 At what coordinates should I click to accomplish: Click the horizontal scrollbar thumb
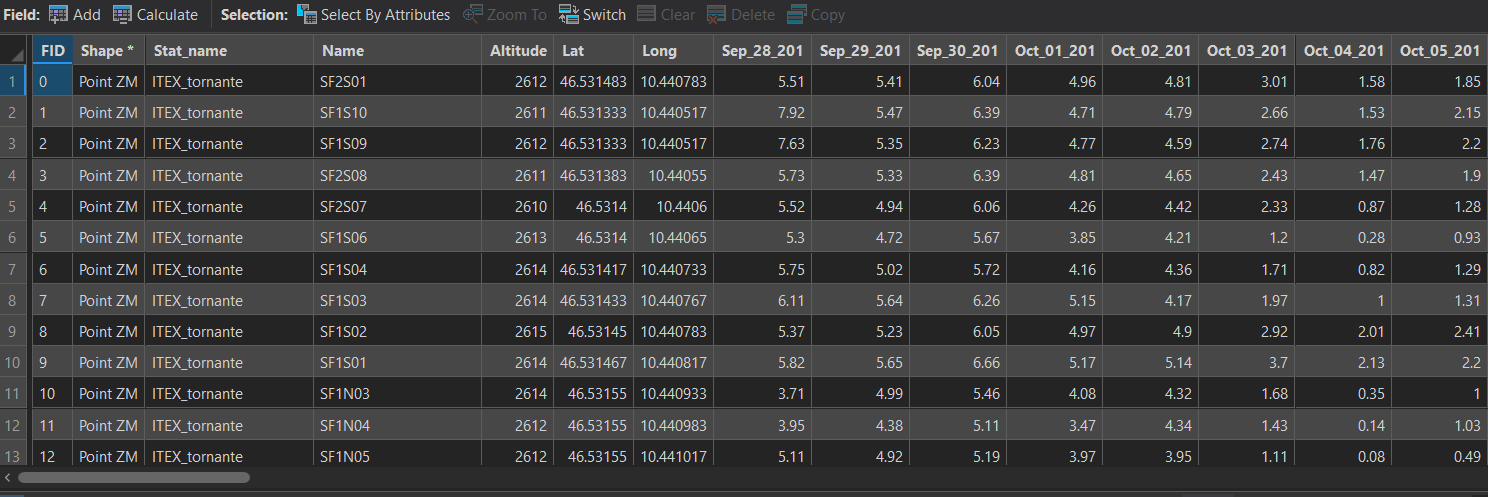pos(134,478)
